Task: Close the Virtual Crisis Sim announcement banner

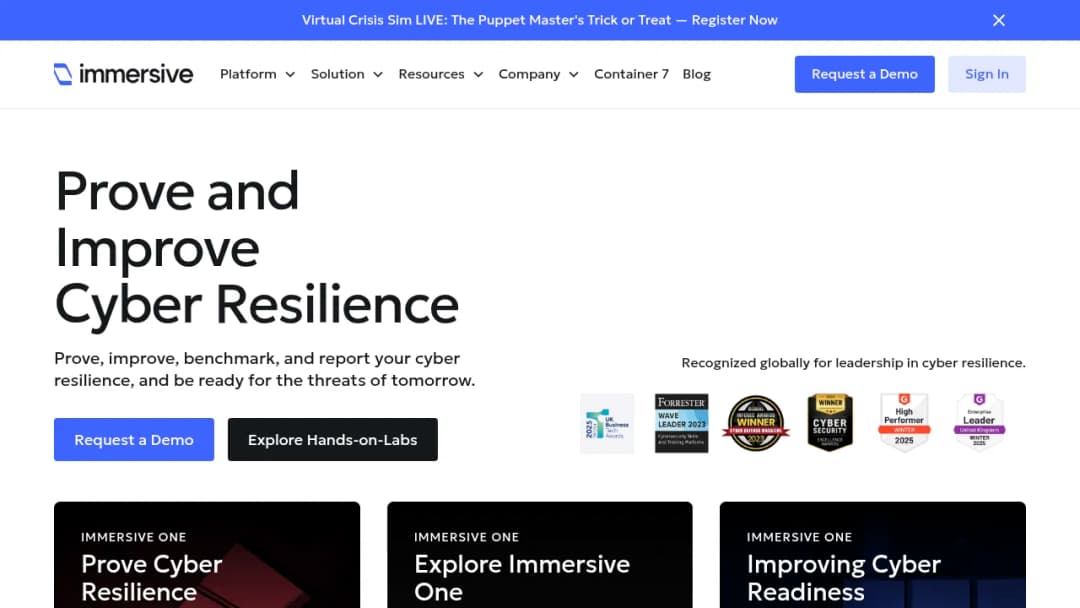Action: [x=999, y=20]
